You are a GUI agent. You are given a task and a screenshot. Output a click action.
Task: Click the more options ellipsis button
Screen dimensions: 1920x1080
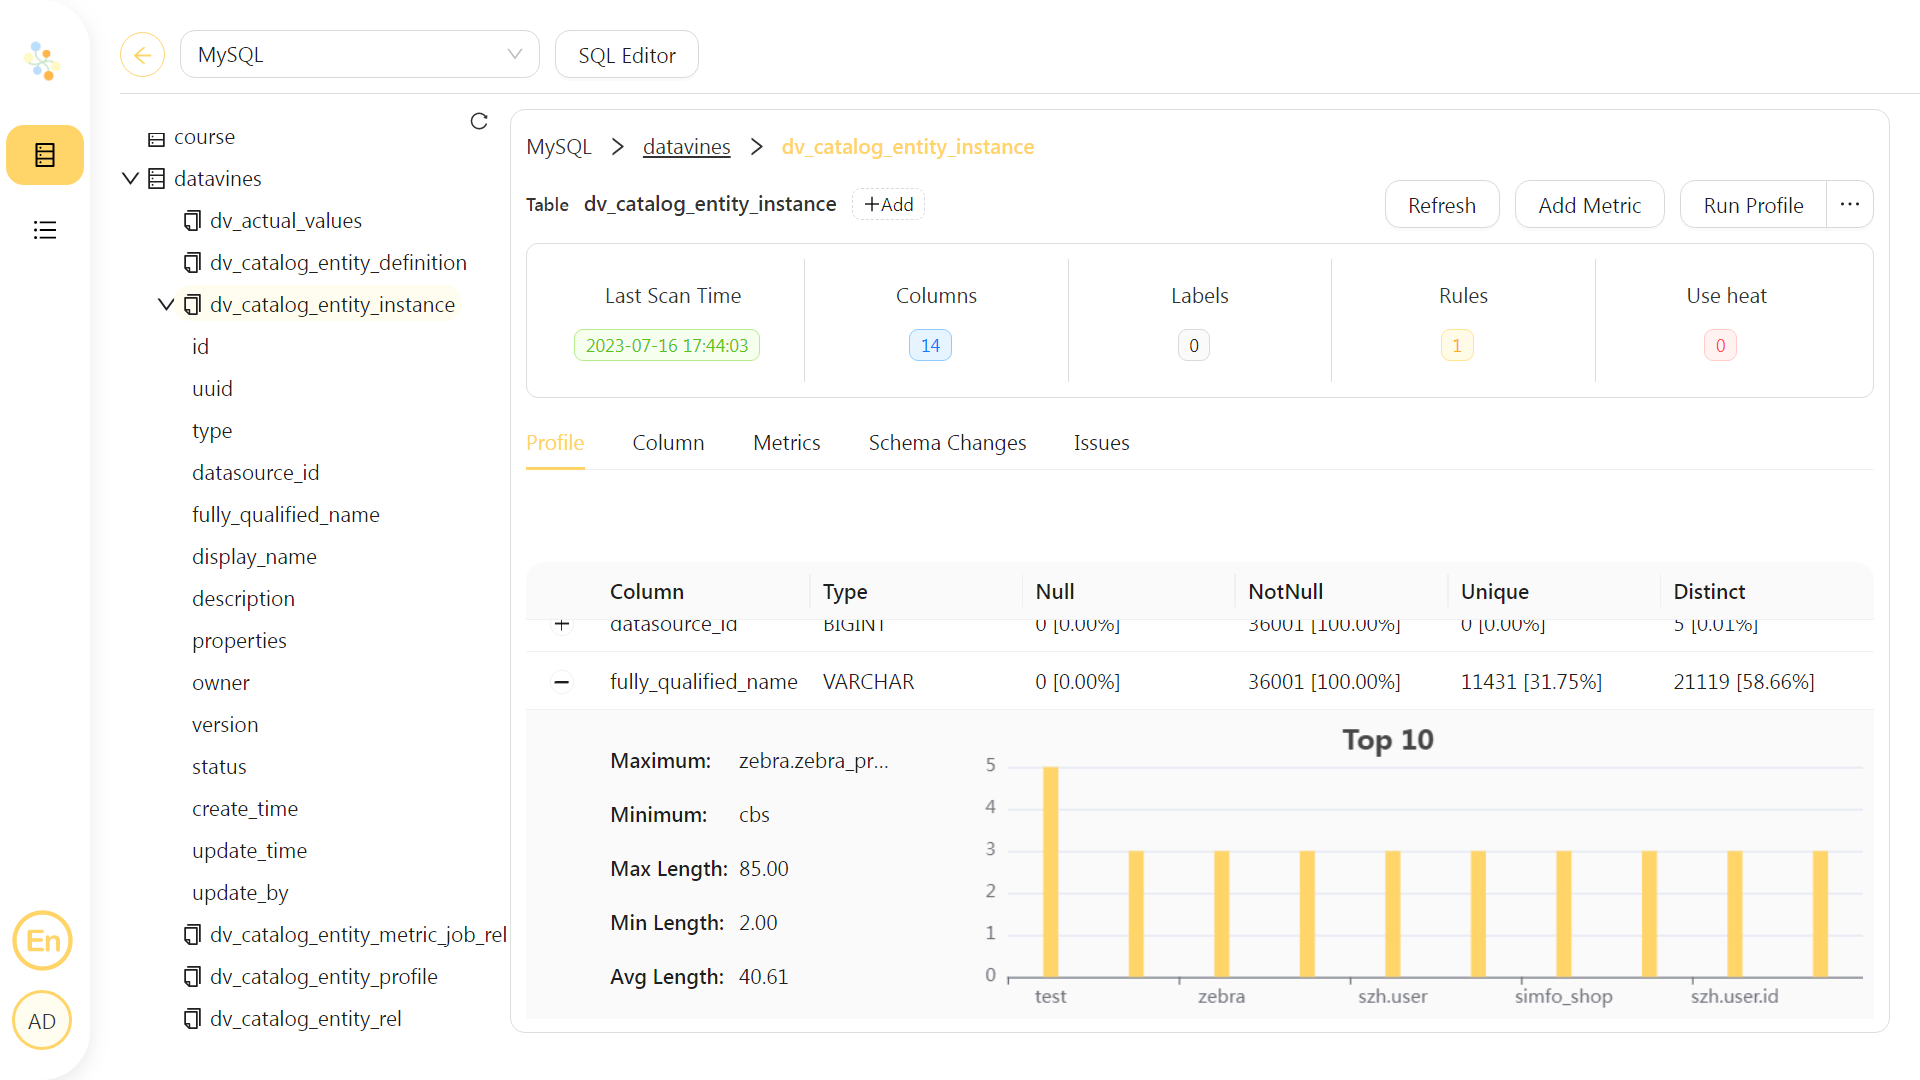pyautogui.click(x=1849, y=205)
